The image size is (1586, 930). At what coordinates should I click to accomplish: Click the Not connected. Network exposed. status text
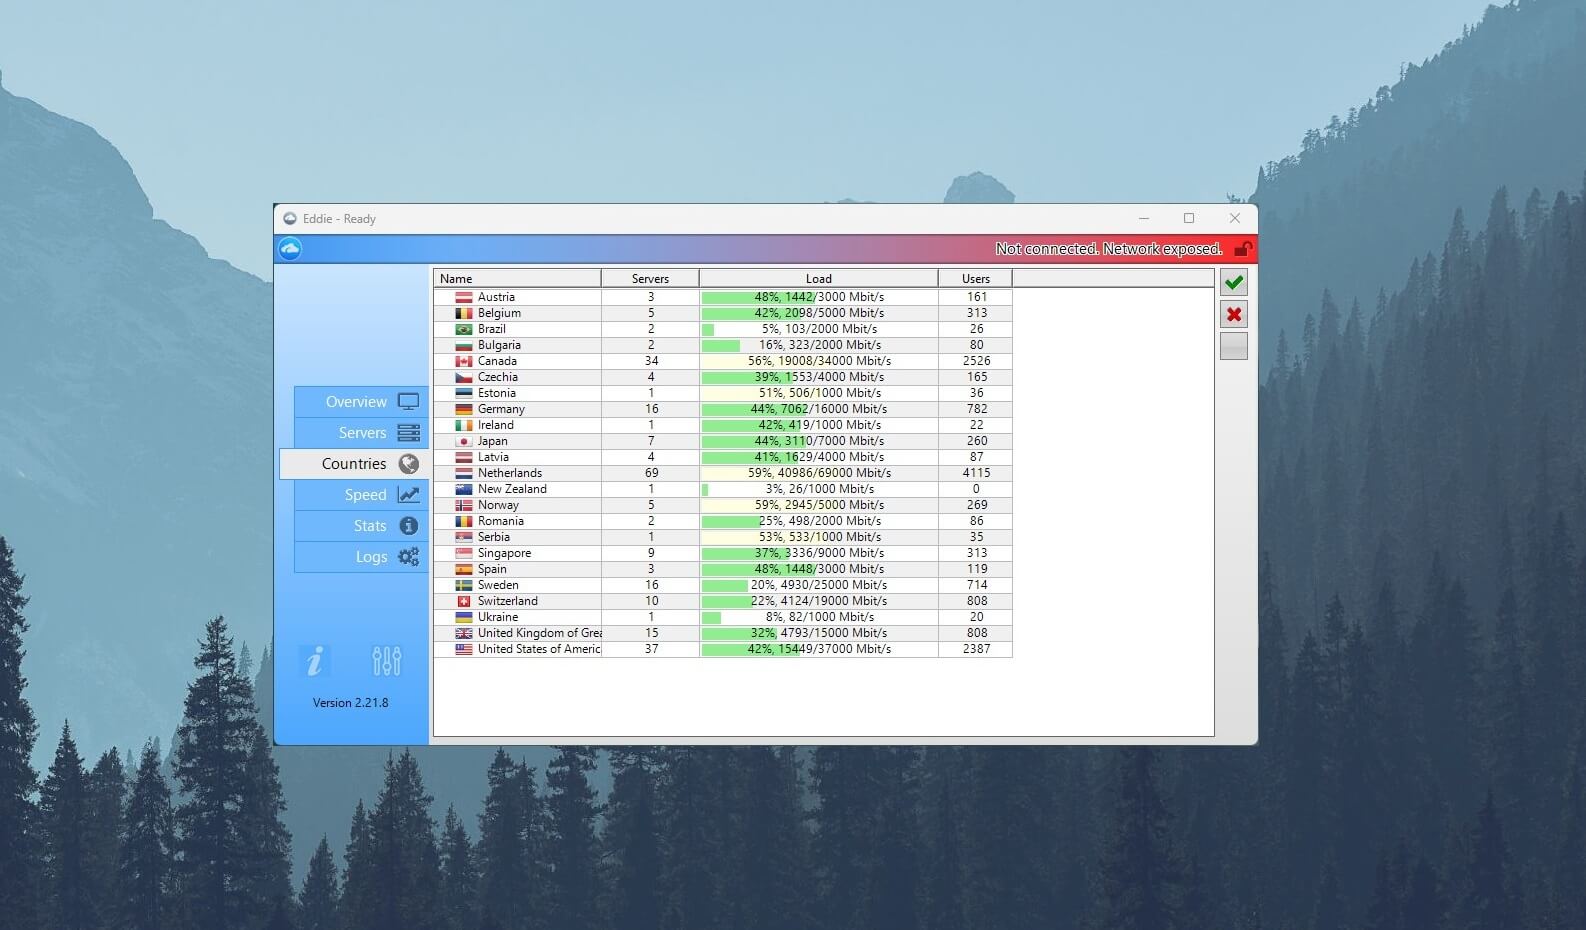tap(1109, 249)
